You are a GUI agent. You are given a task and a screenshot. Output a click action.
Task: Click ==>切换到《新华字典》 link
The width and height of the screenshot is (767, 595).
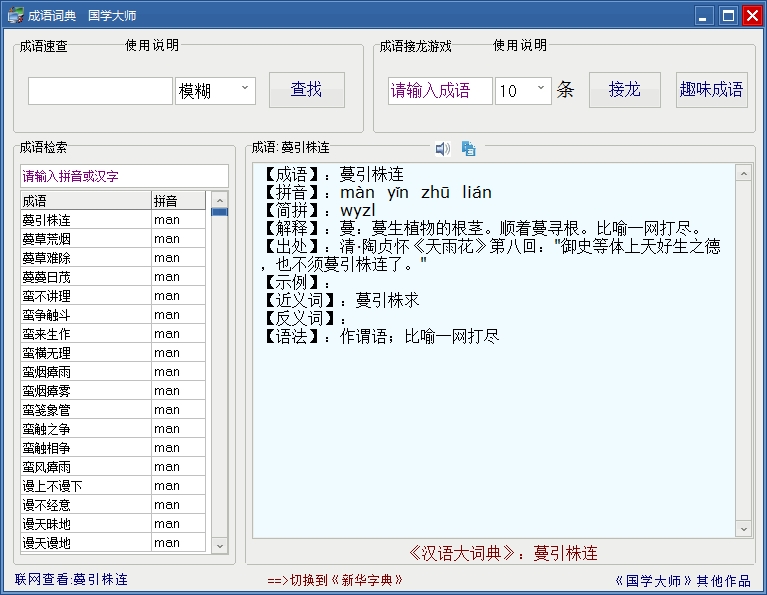tap(335, 580)
